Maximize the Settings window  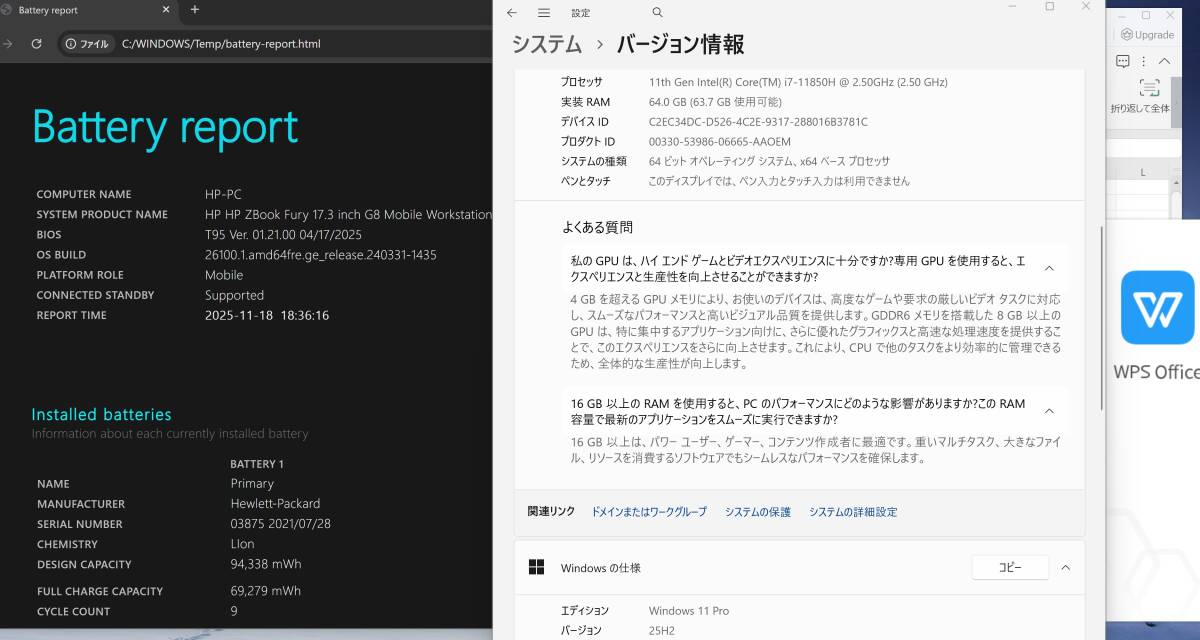(1049, 6)
